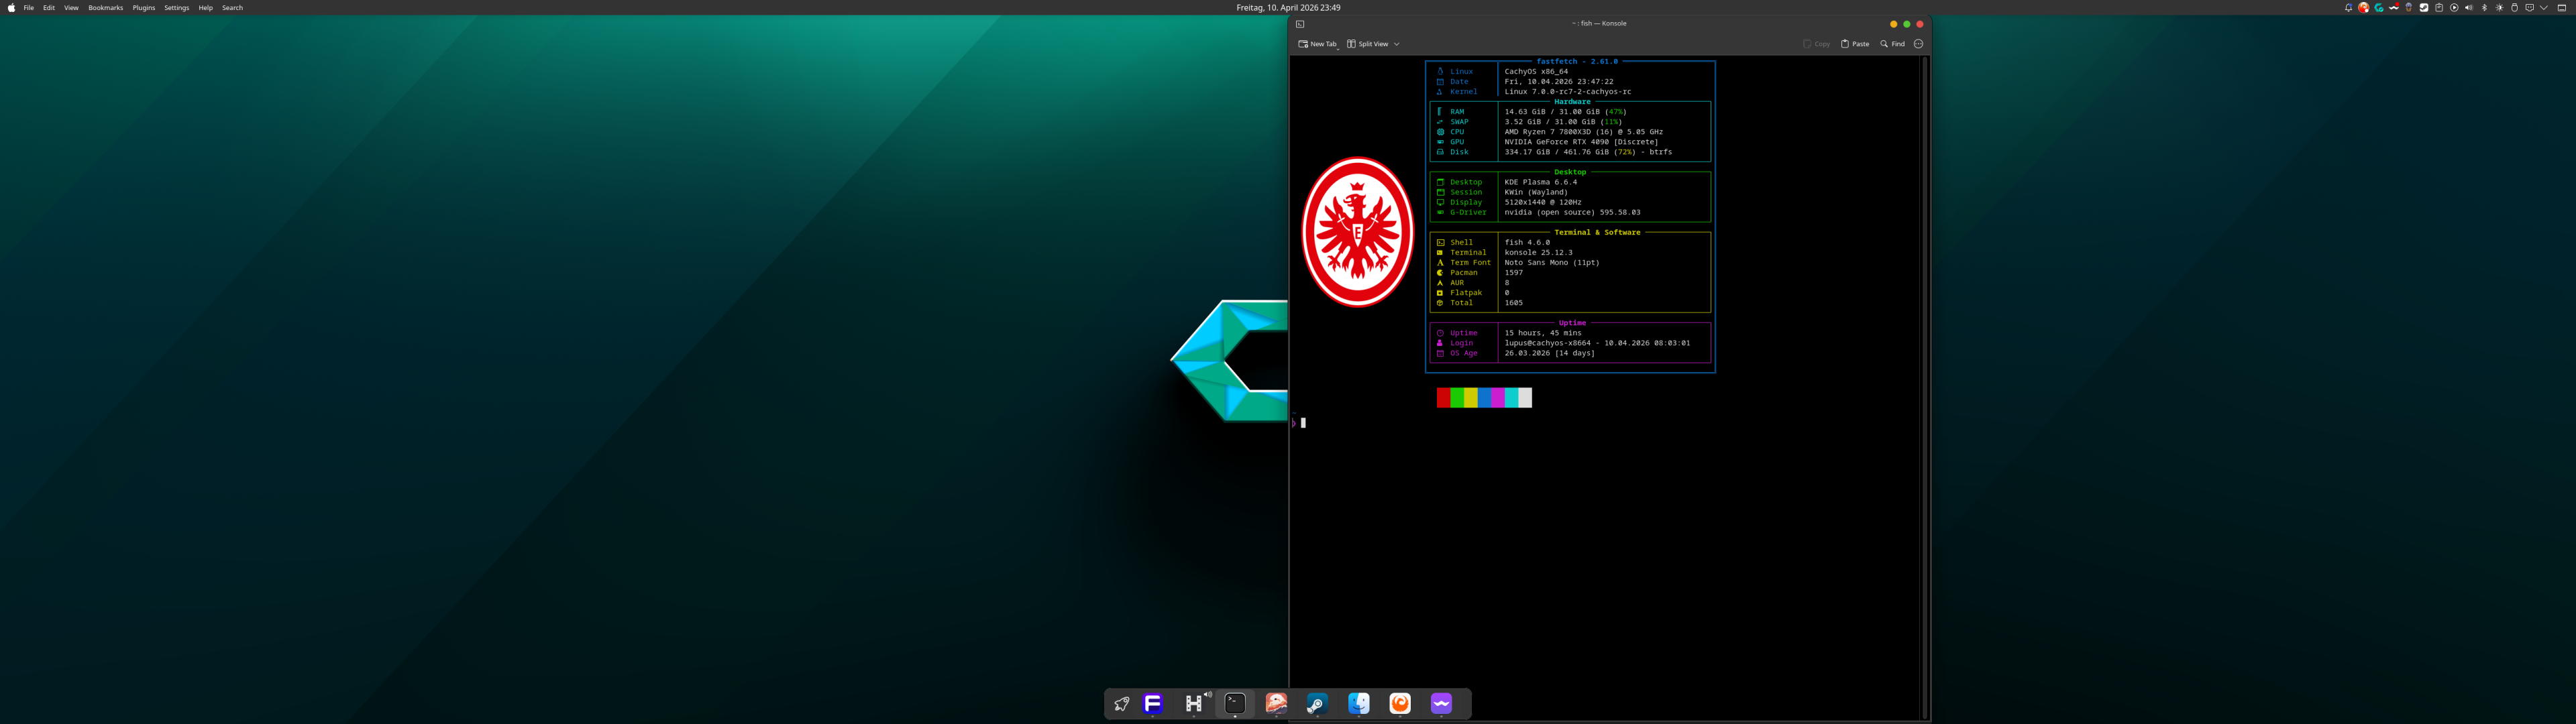The width and height of the screenshot is (2576, 724).
Task: Open volume control in system tray
Action: coord(2469,8)
